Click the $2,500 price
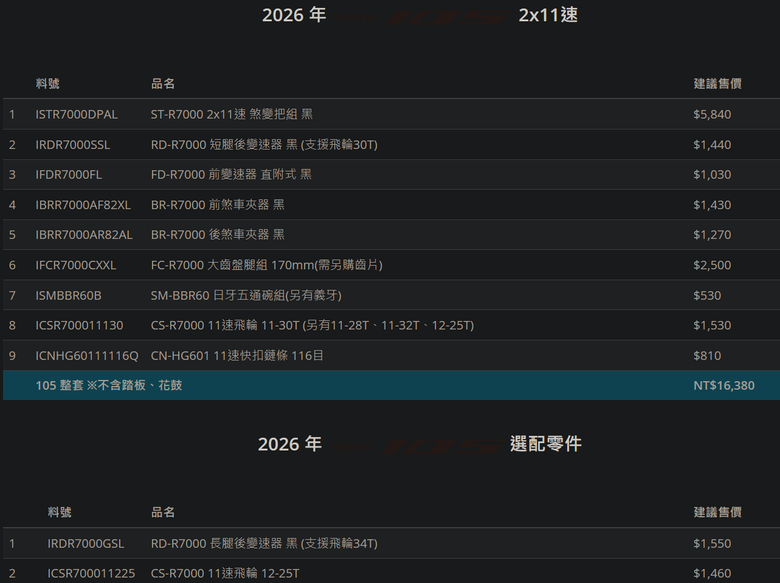 coord(712,265)
